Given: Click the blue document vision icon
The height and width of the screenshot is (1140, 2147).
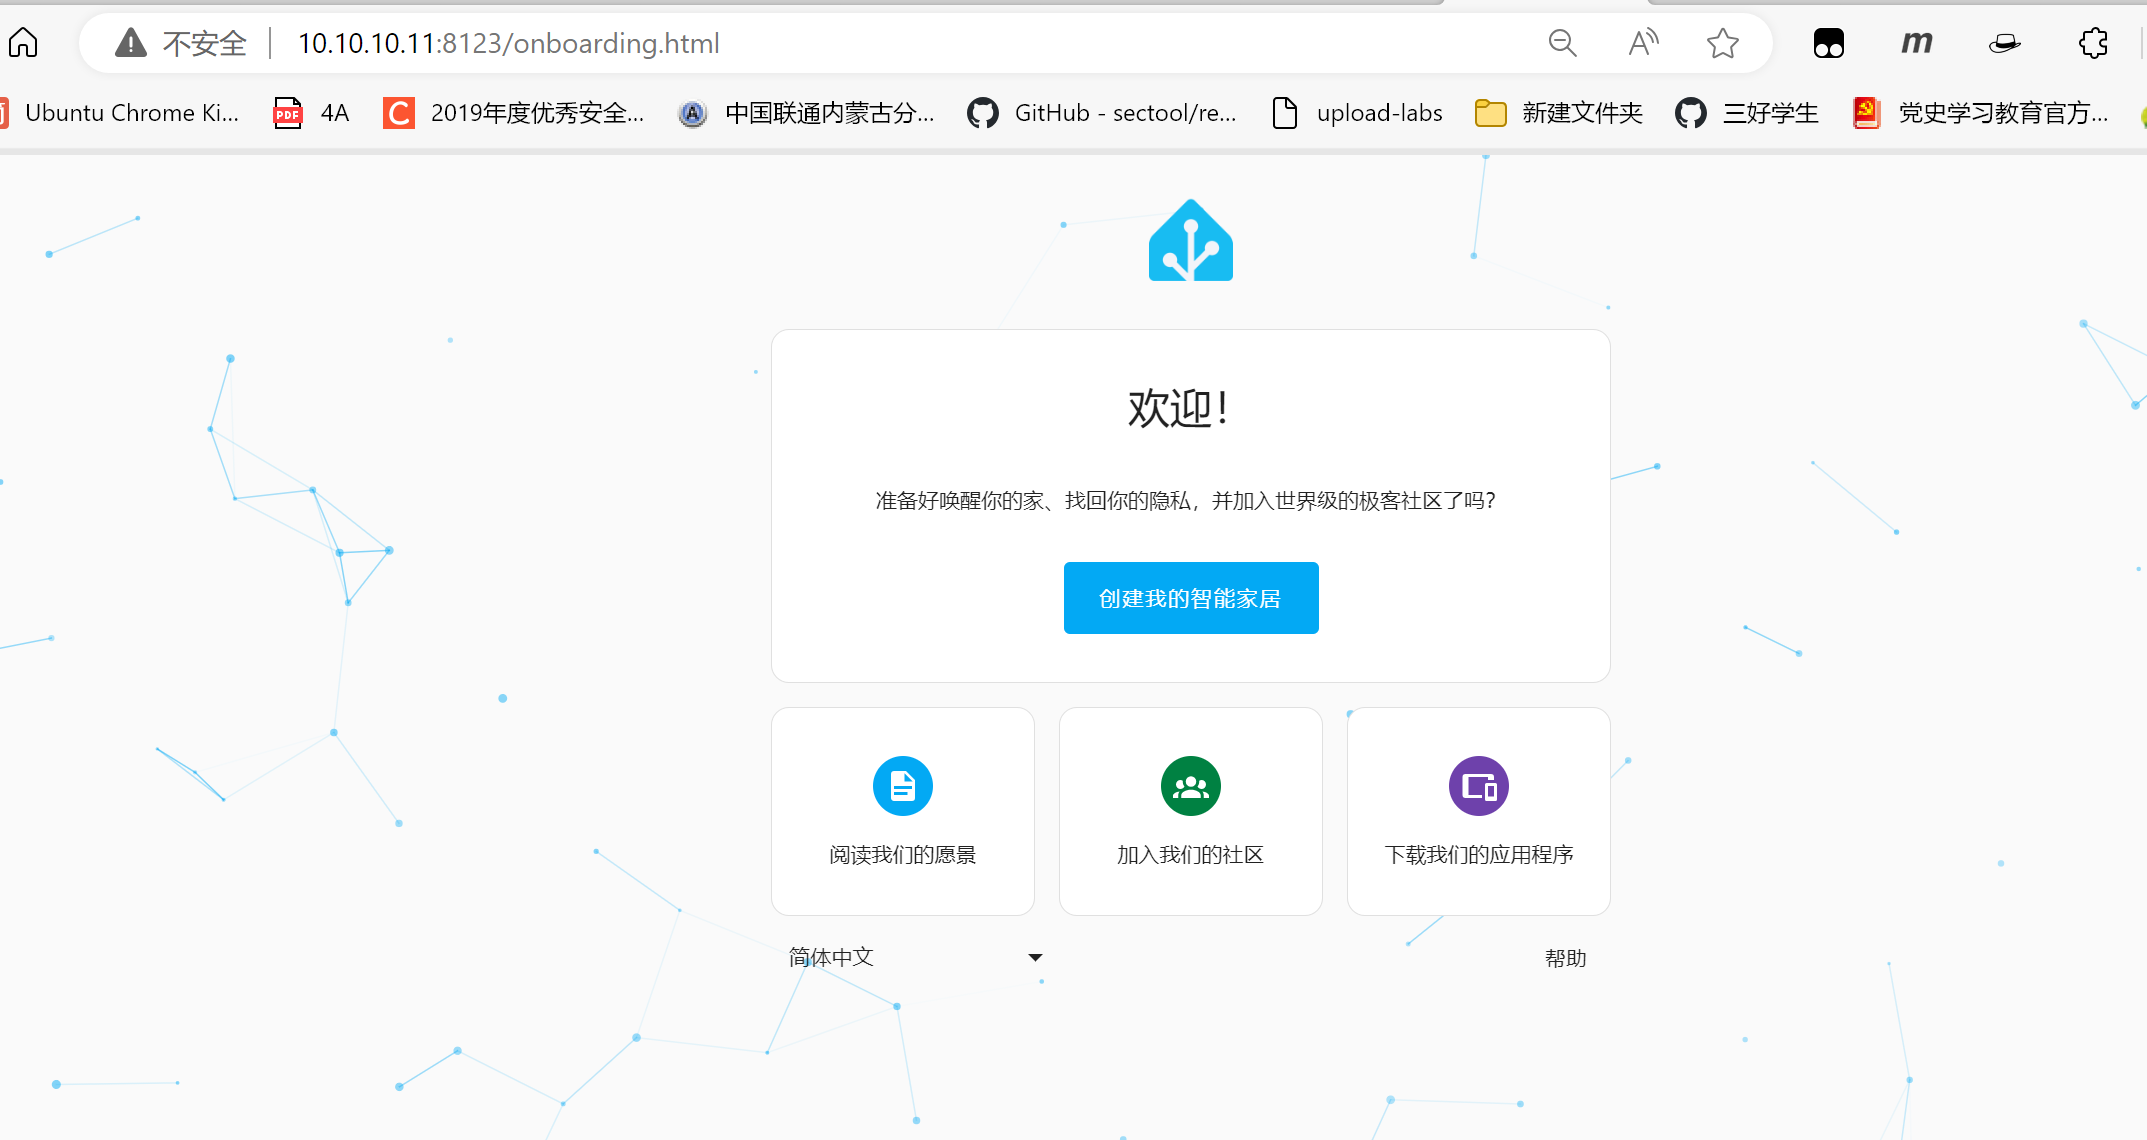Looking at the screenshot, I should tap(903, 786).
